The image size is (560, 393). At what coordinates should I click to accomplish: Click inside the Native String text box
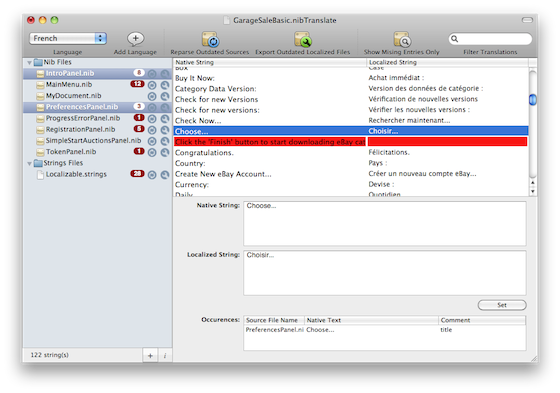(x=385, y=224)
